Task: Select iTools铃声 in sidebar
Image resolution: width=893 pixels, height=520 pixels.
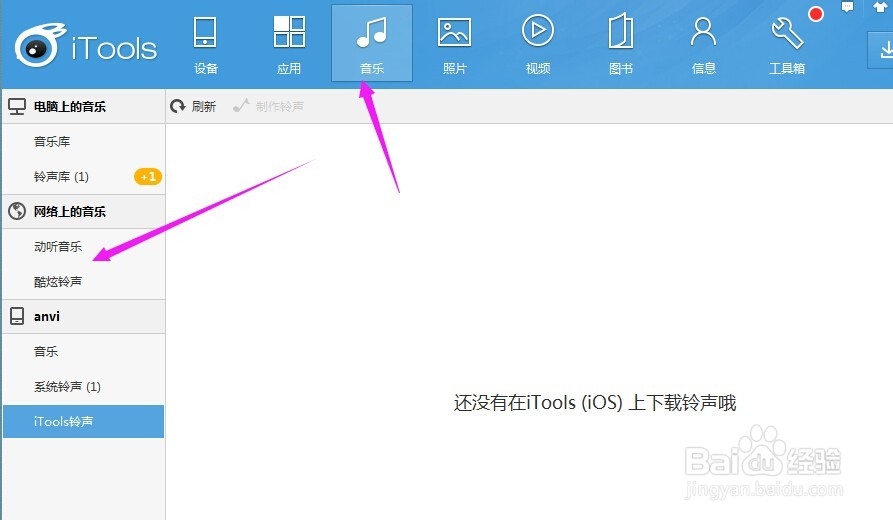Action: [x=84, y=421]
